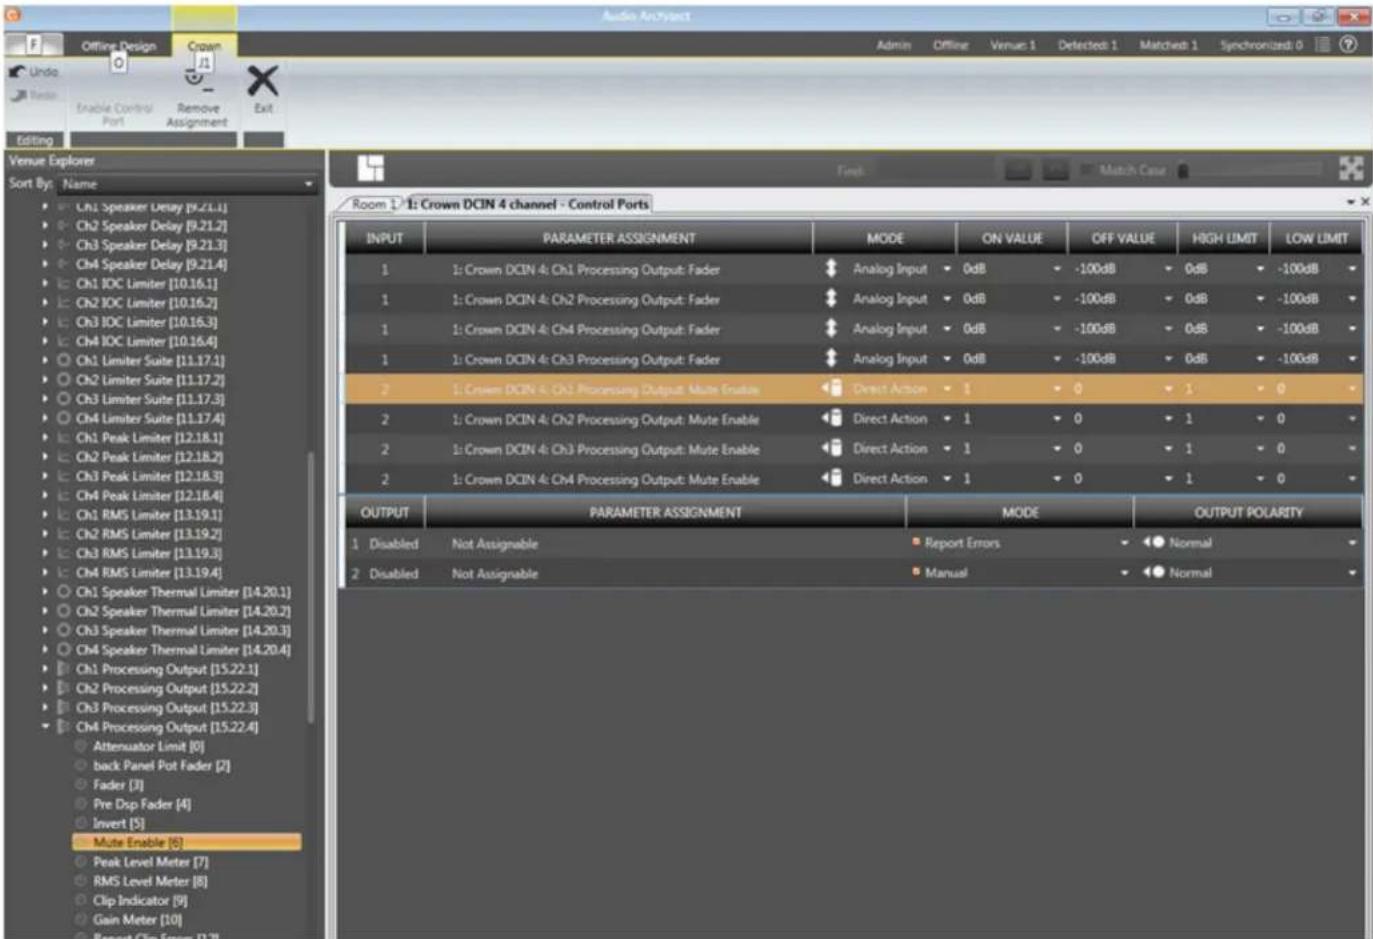Click the icon beside Fader [3] in tree
Screen dimensions: 1373x939
point(81,785)
